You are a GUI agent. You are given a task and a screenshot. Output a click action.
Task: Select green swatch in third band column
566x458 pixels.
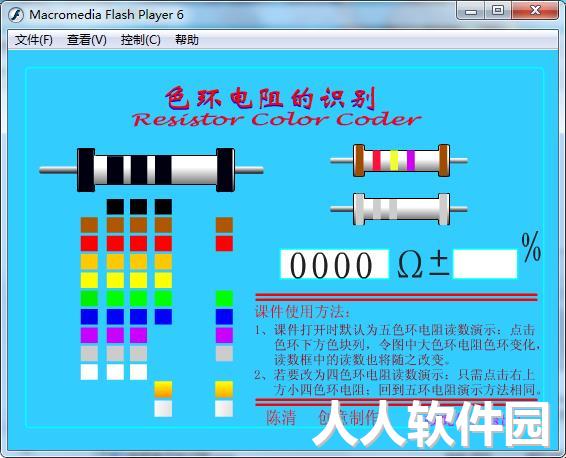139,298
